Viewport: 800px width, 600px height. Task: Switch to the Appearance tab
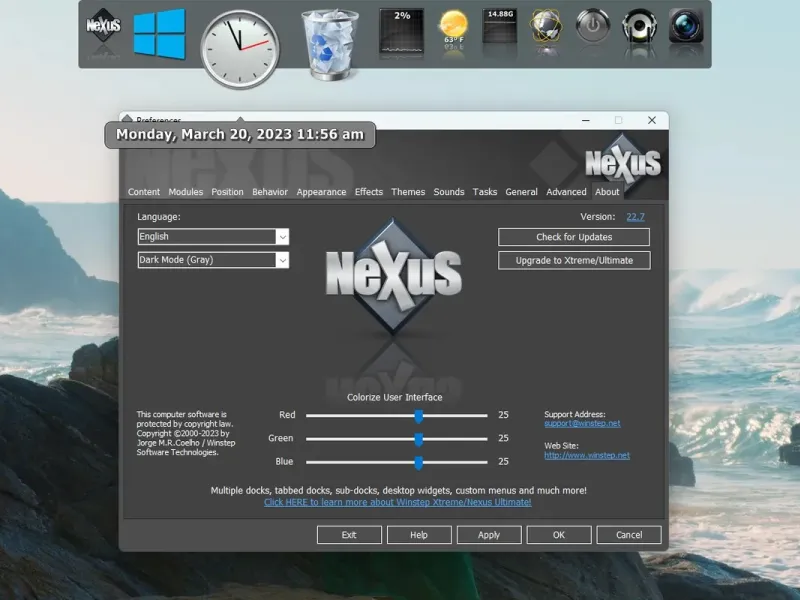coord(321,192)
